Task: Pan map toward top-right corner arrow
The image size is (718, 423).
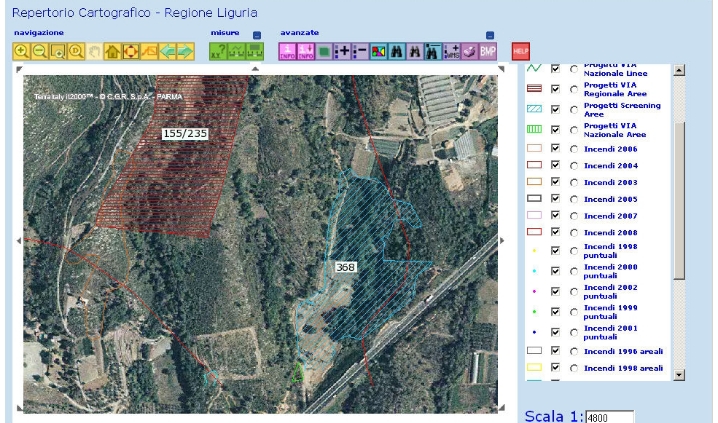Action: click(x=501, y=69)
